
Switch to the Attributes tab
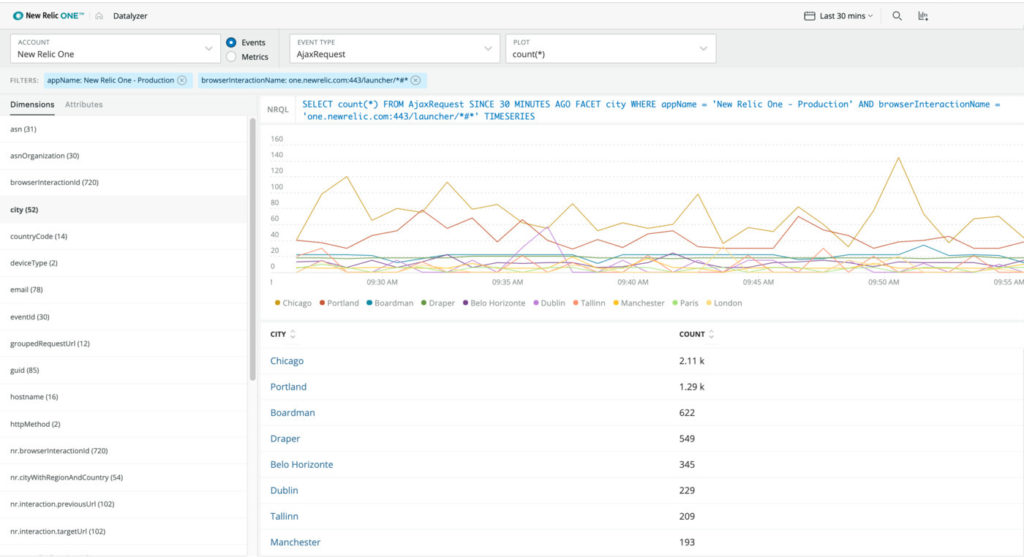point(84,104)
